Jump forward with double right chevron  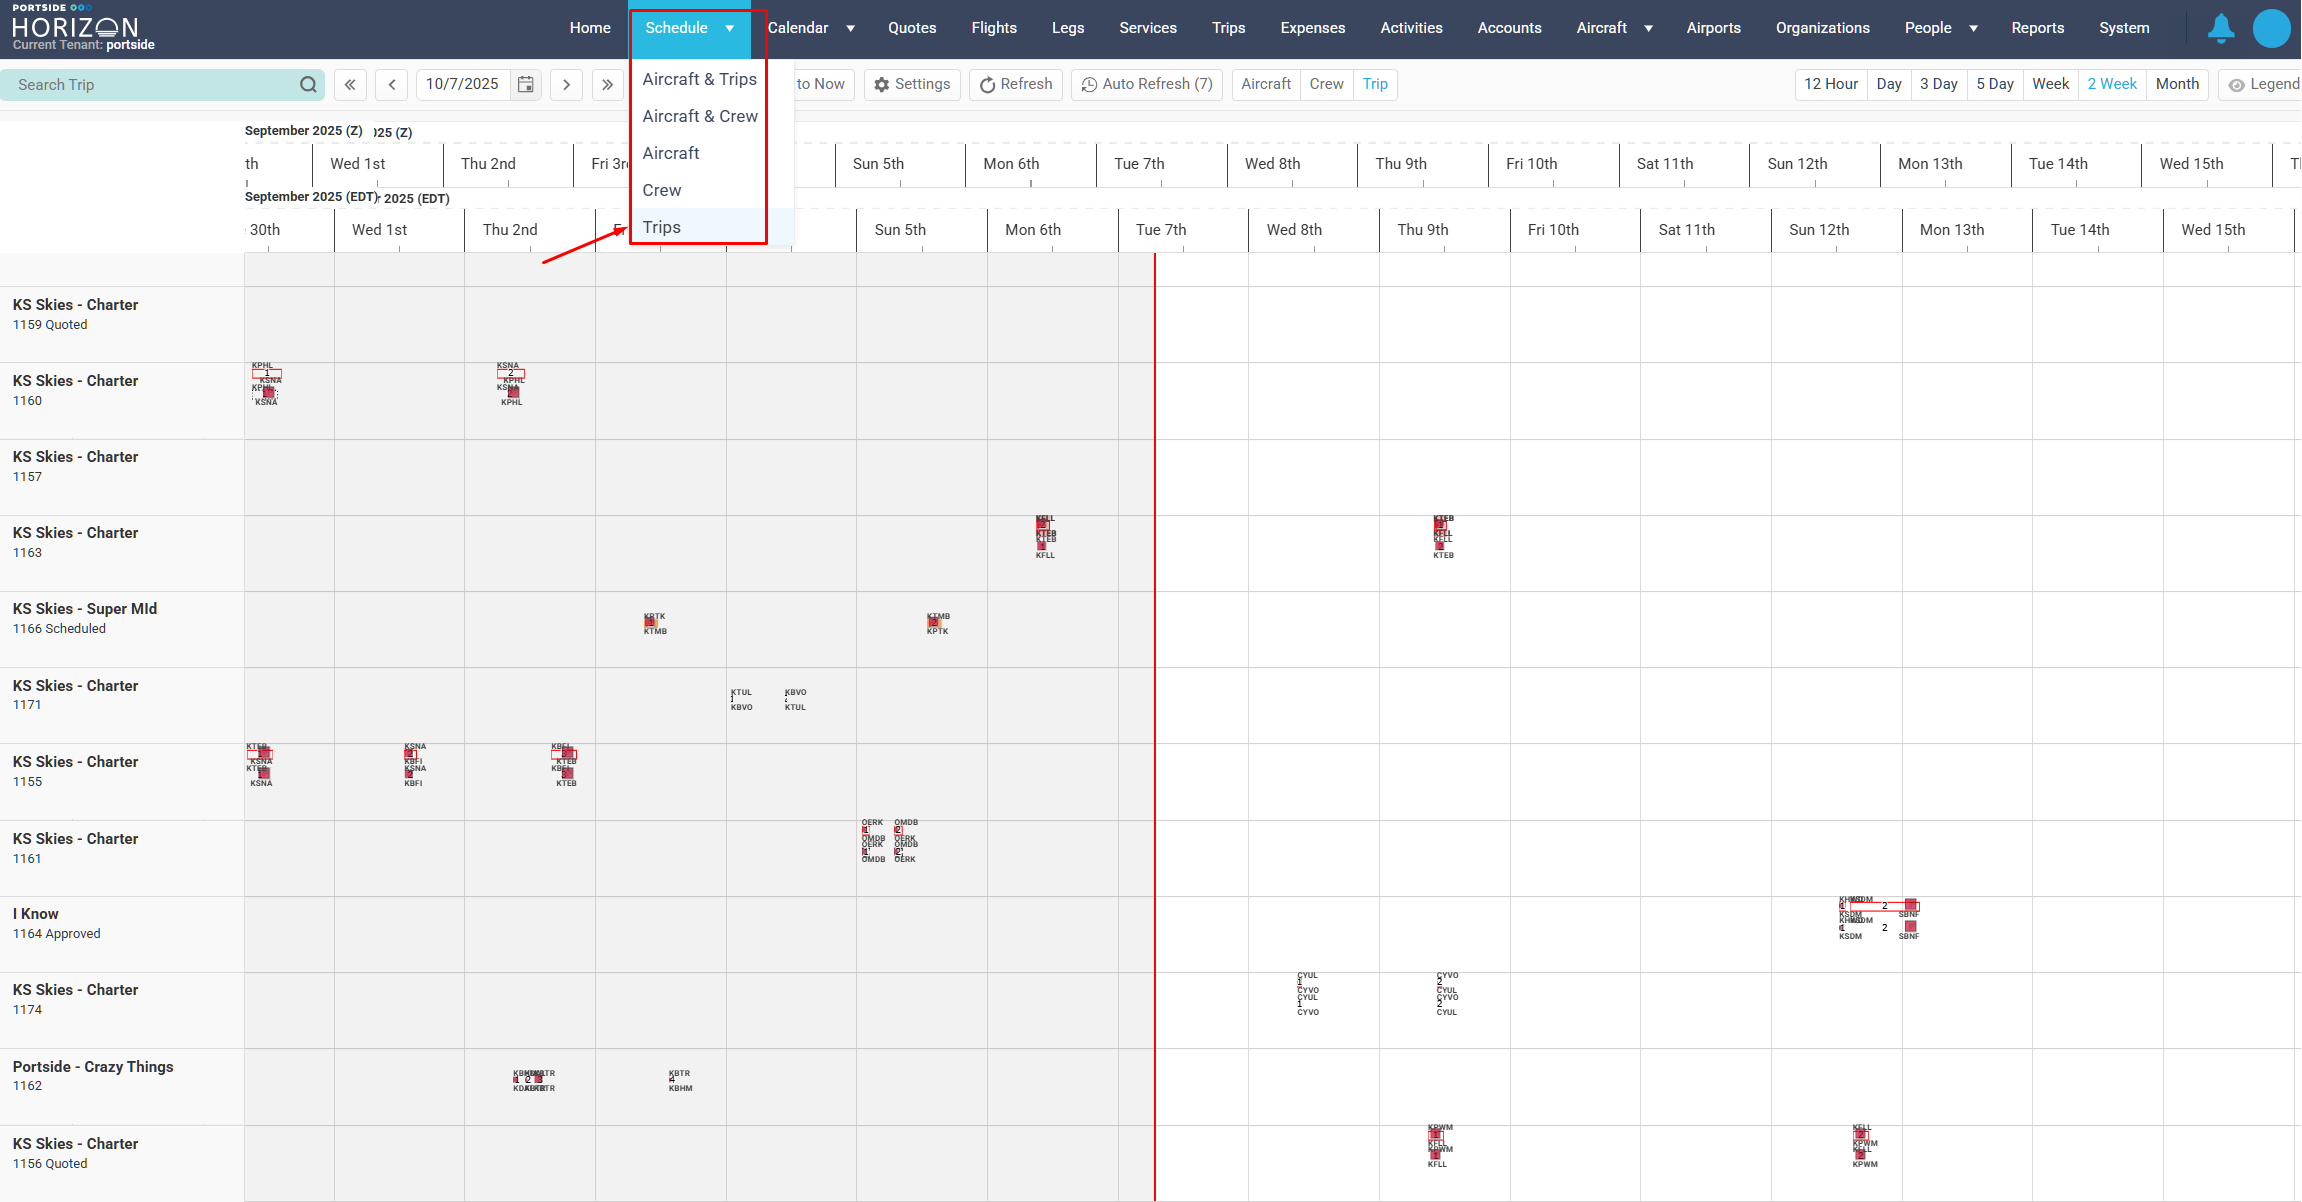[x=607, y=85]
